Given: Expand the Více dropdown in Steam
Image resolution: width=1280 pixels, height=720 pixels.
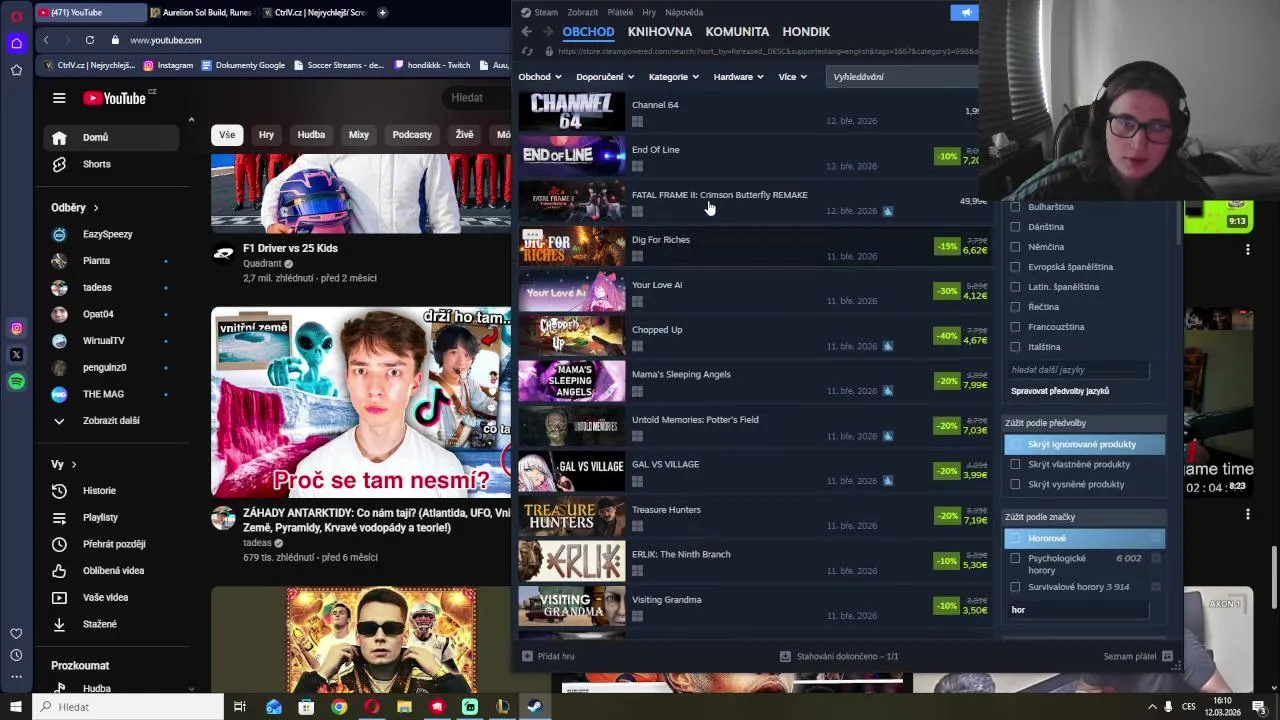Looking at the screenshot, I should point(792,77).
